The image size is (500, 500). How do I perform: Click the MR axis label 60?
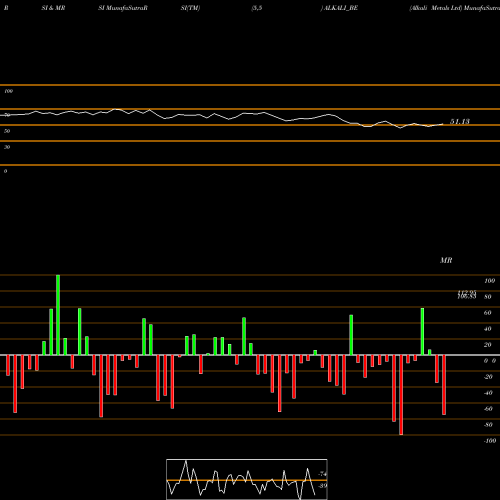[x=488, y=313]
